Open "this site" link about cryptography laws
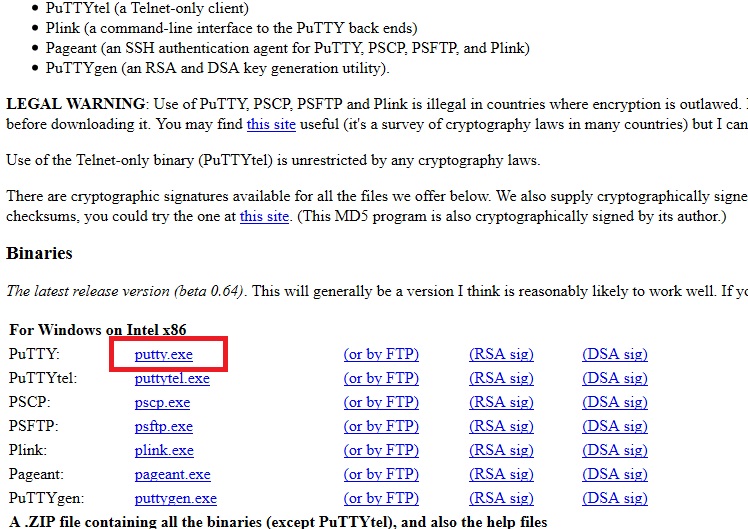Image resolution: width=748 pixels, height=529 pixels. point(271,124)
